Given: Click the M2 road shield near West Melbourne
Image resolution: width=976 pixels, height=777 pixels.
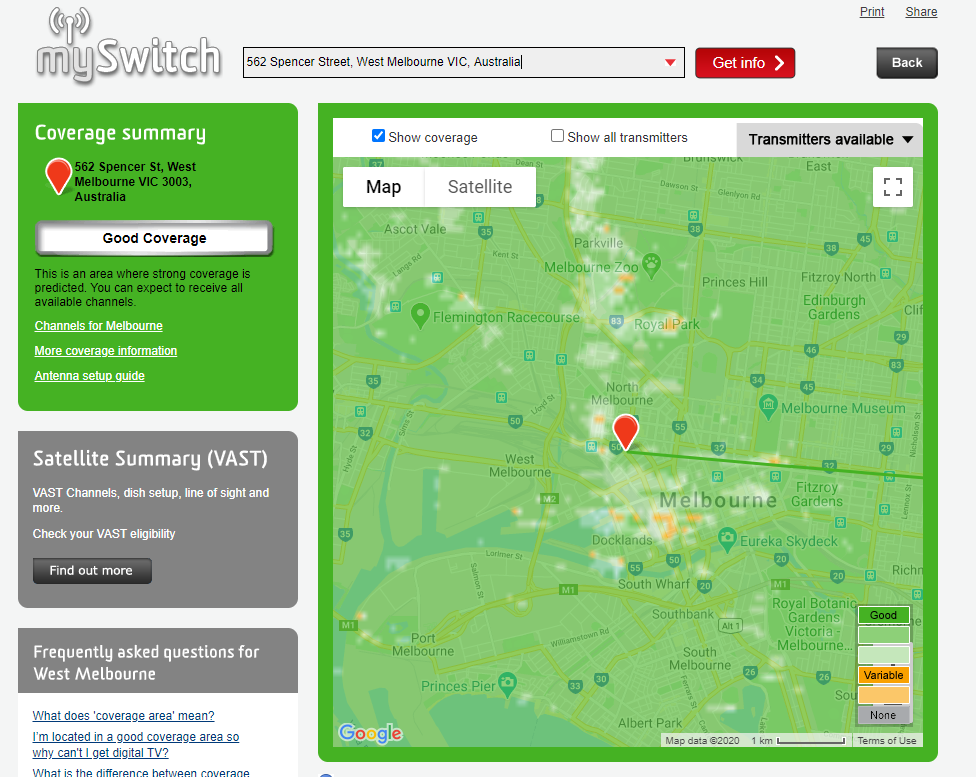Looking at the screenshot, I should 550,499.
